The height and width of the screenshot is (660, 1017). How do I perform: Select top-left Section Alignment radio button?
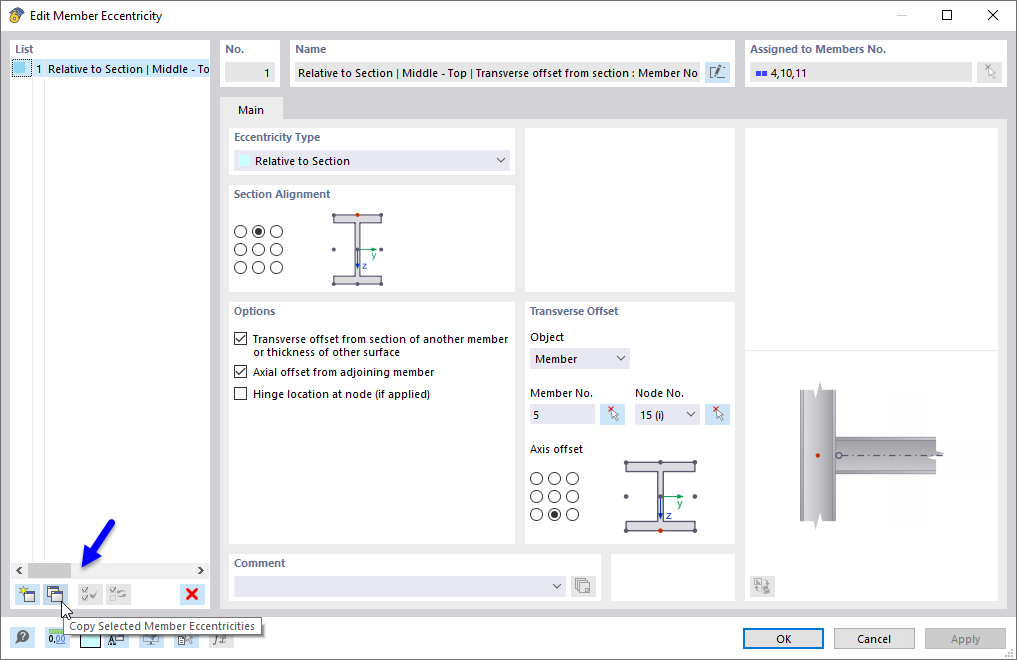click(240, 231)
